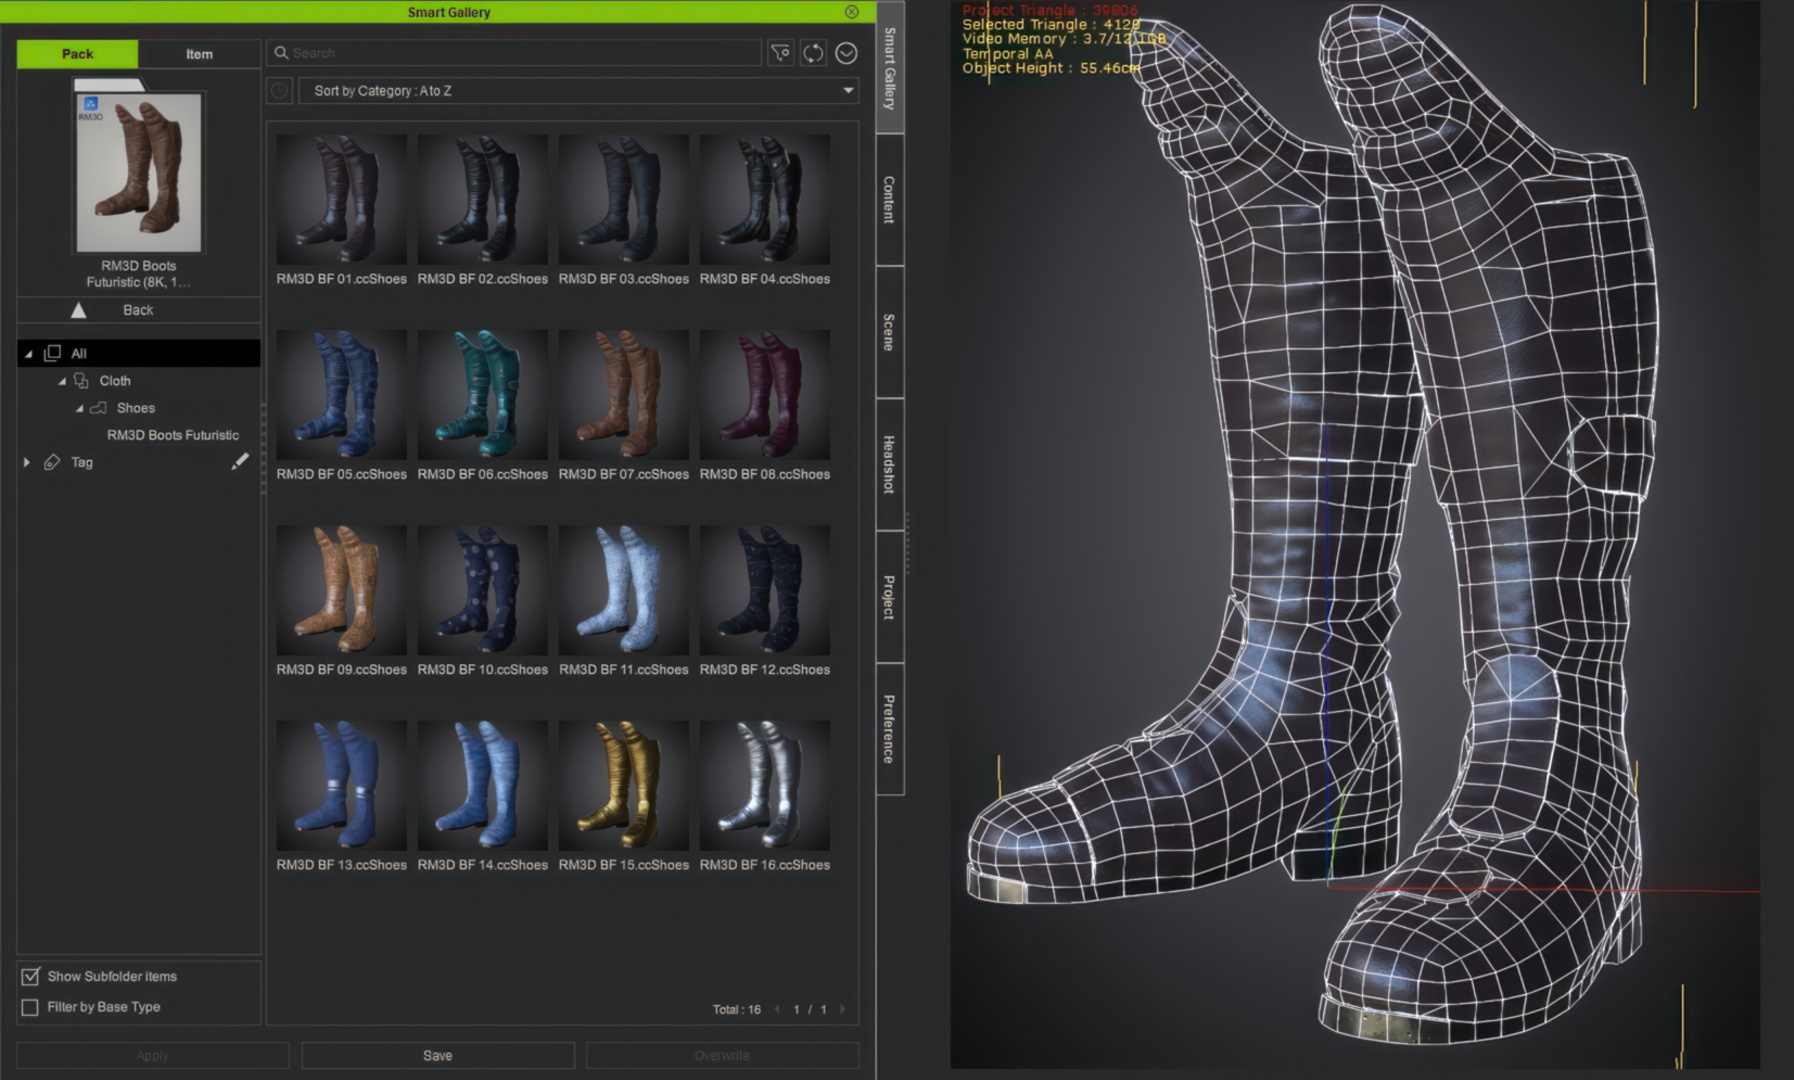Select RM3D BF 12.ccShoes thumbnail
This screenshot has width=1794, height=1080.
[764, 590]
